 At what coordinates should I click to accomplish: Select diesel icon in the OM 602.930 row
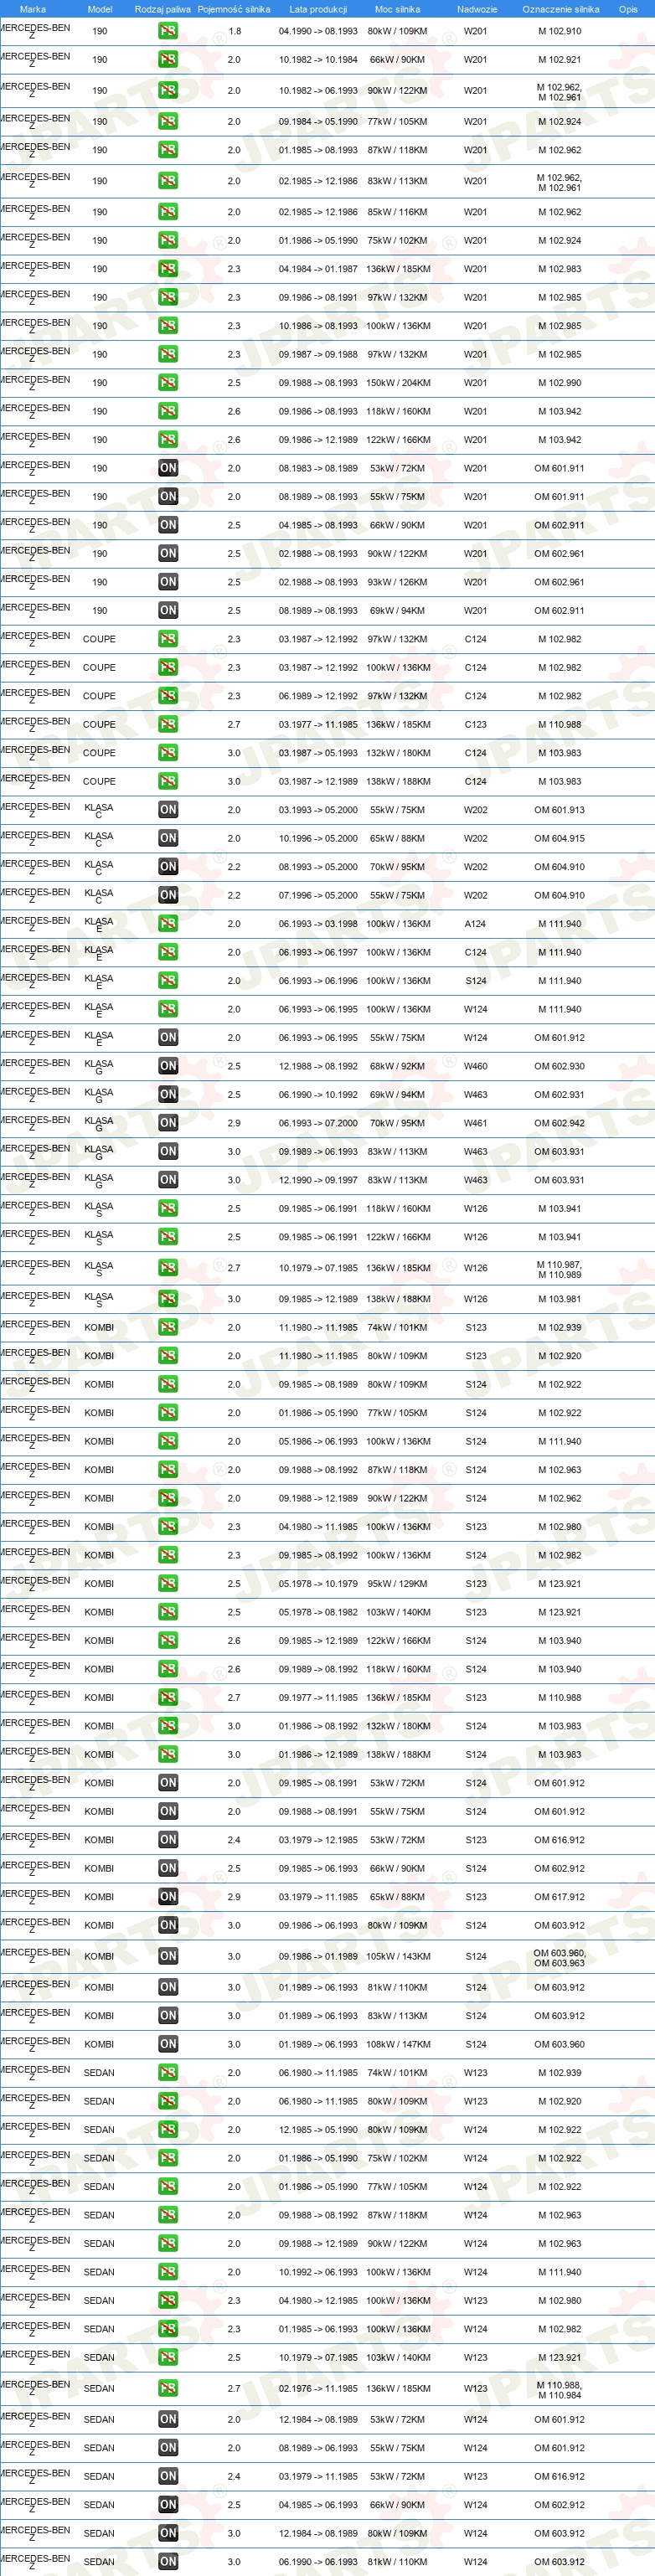(x=168, y=1066)
